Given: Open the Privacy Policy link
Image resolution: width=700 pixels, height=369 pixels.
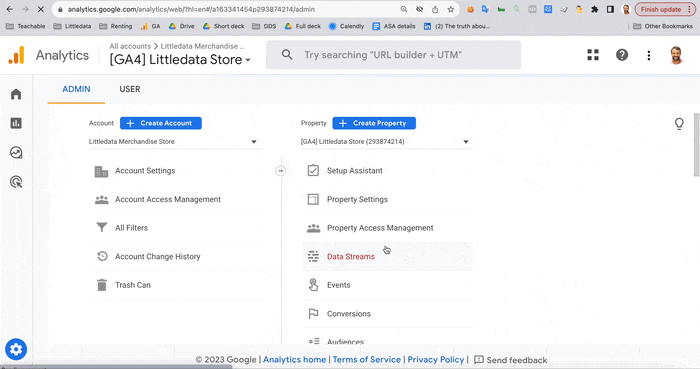Looking at the screenshot, I should (436, 360).
